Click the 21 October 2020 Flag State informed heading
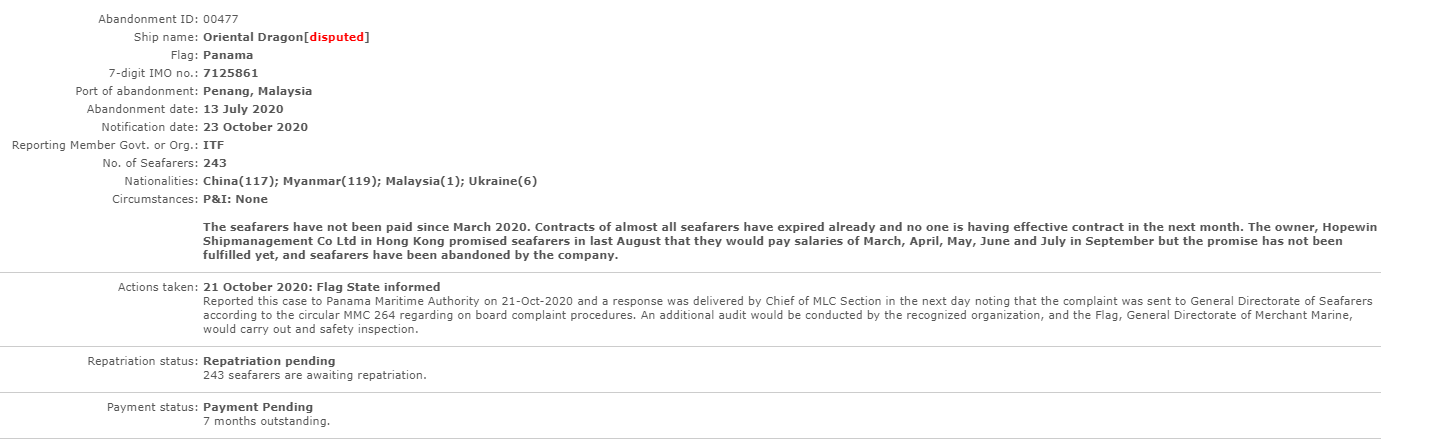The image size is (1433, 439). [321, 287]
